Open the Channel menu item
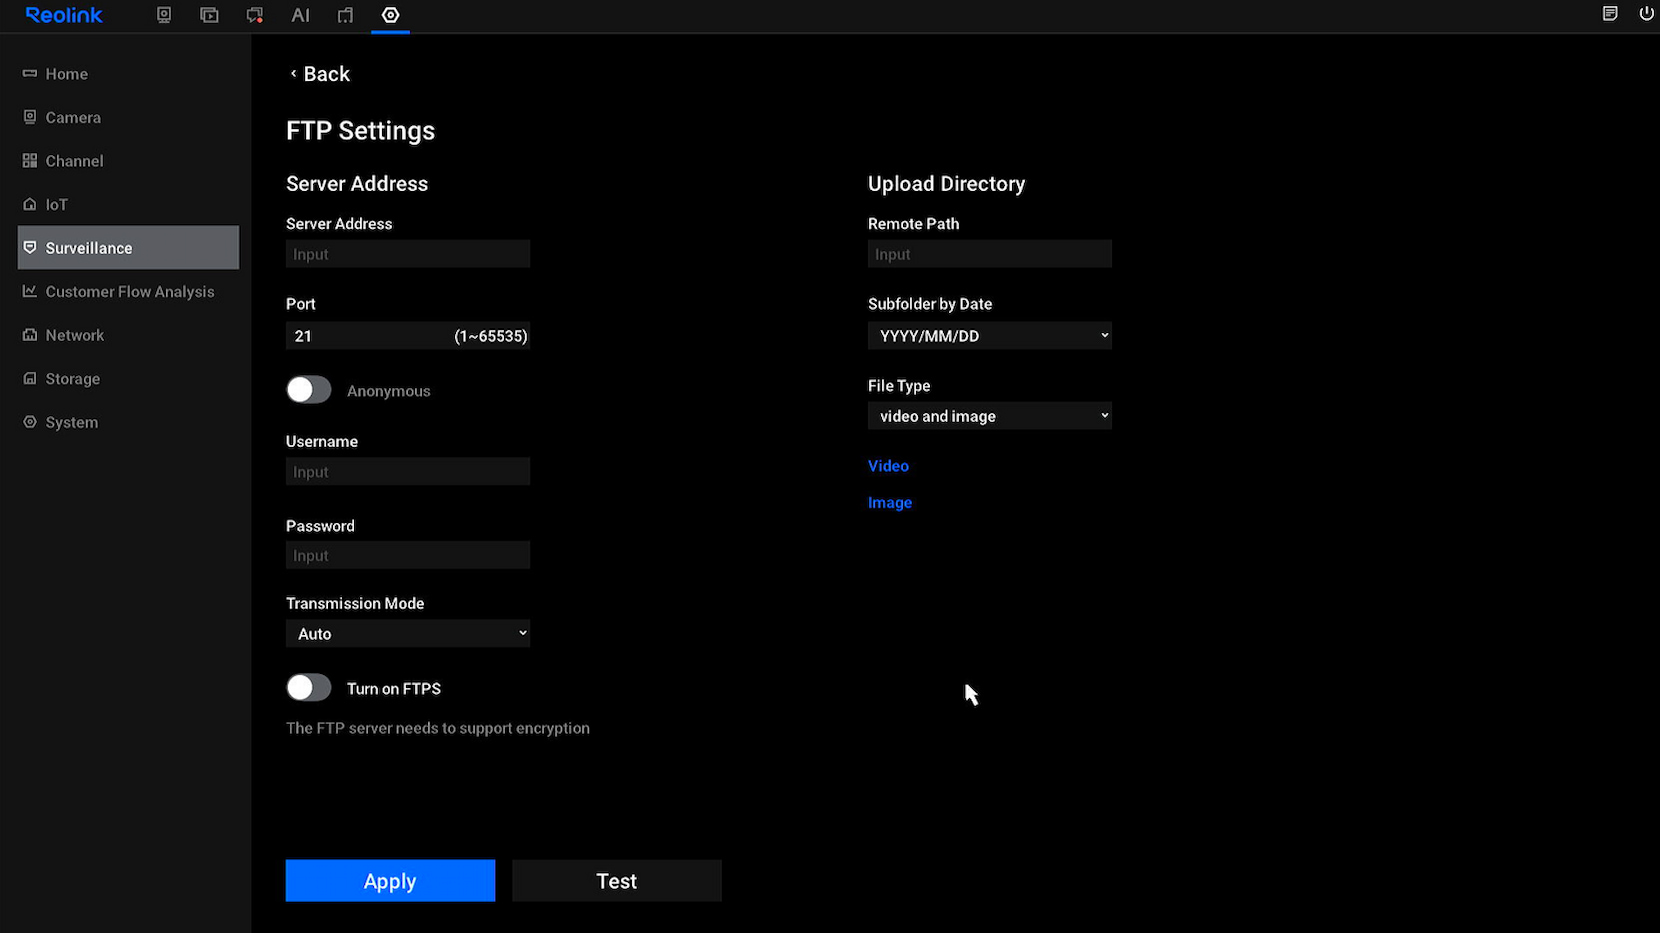The width and height of the screenshot is (1660, 933). (128, 161)
